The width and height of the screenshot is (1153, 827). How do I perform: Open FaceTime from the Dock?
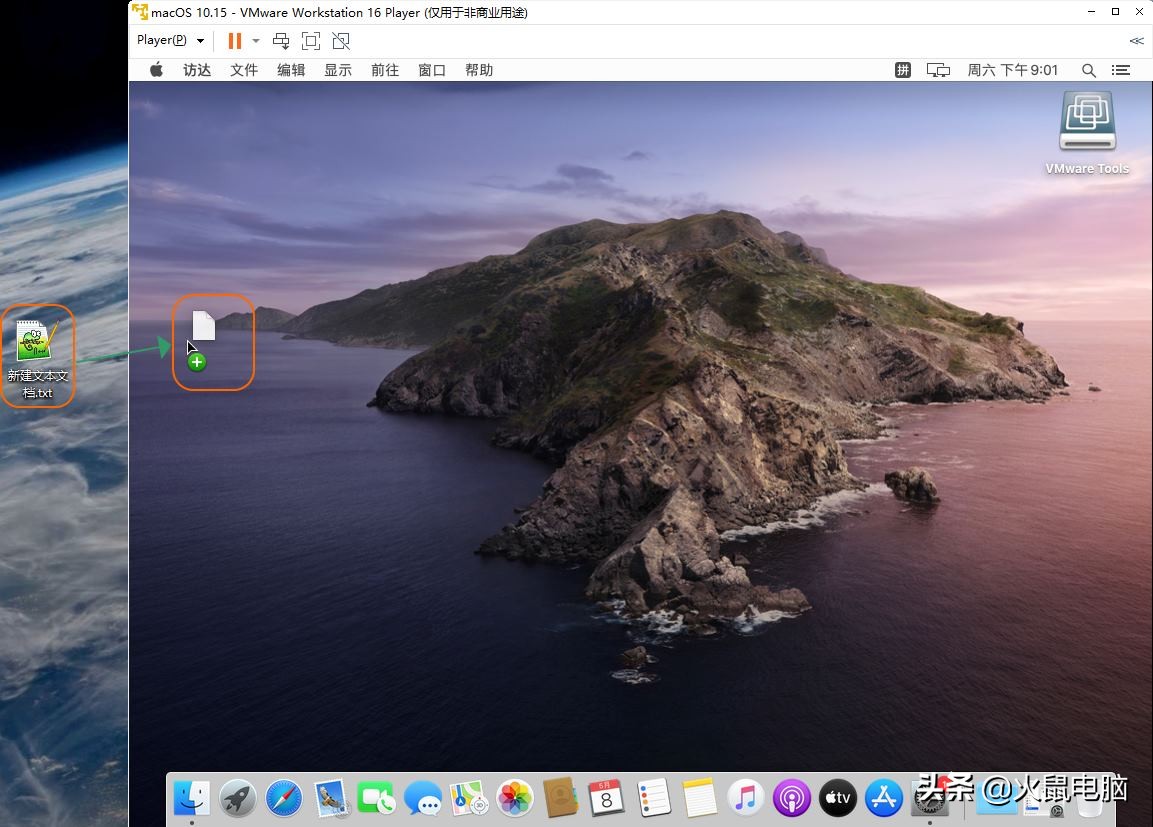pyautogui.click(x=375, y=798)
